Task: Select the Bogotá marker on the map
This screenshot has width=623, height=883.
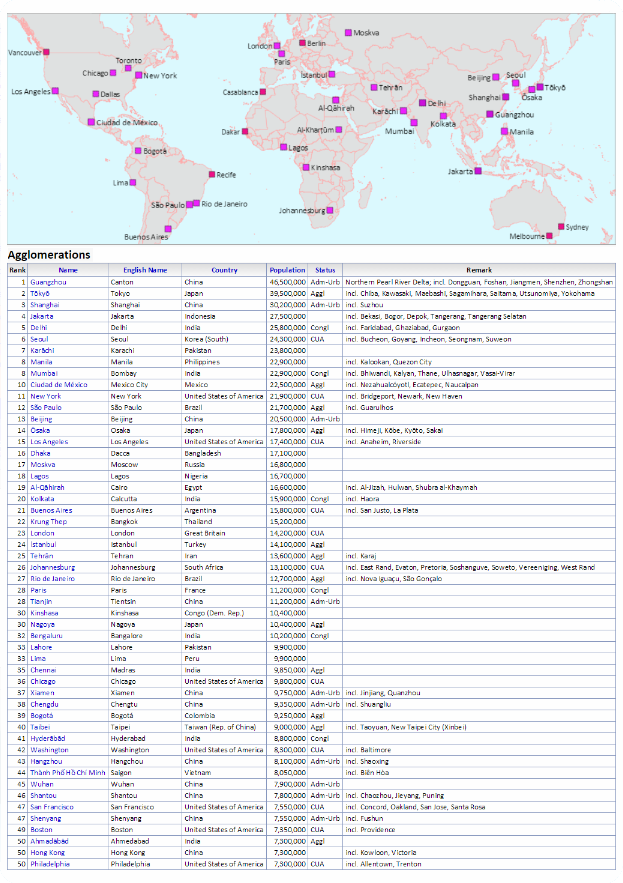Action: coord(138,150)
